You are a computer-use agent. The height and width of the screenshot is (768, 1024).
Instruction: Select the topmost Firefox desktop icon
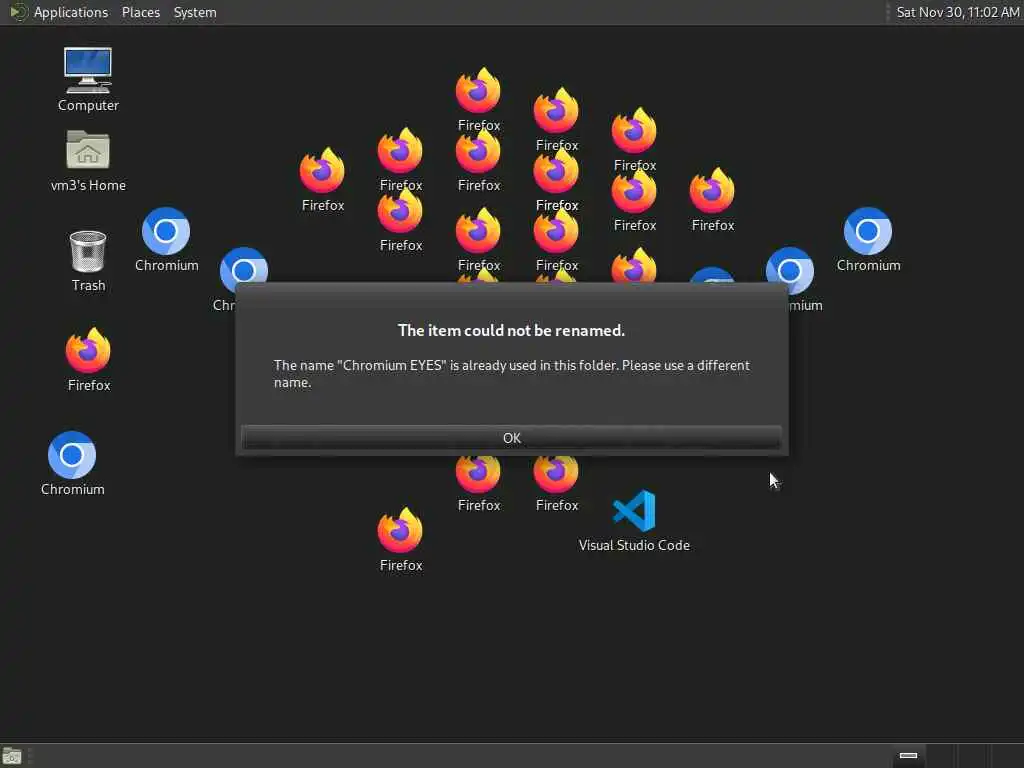[x=478, y=90]
